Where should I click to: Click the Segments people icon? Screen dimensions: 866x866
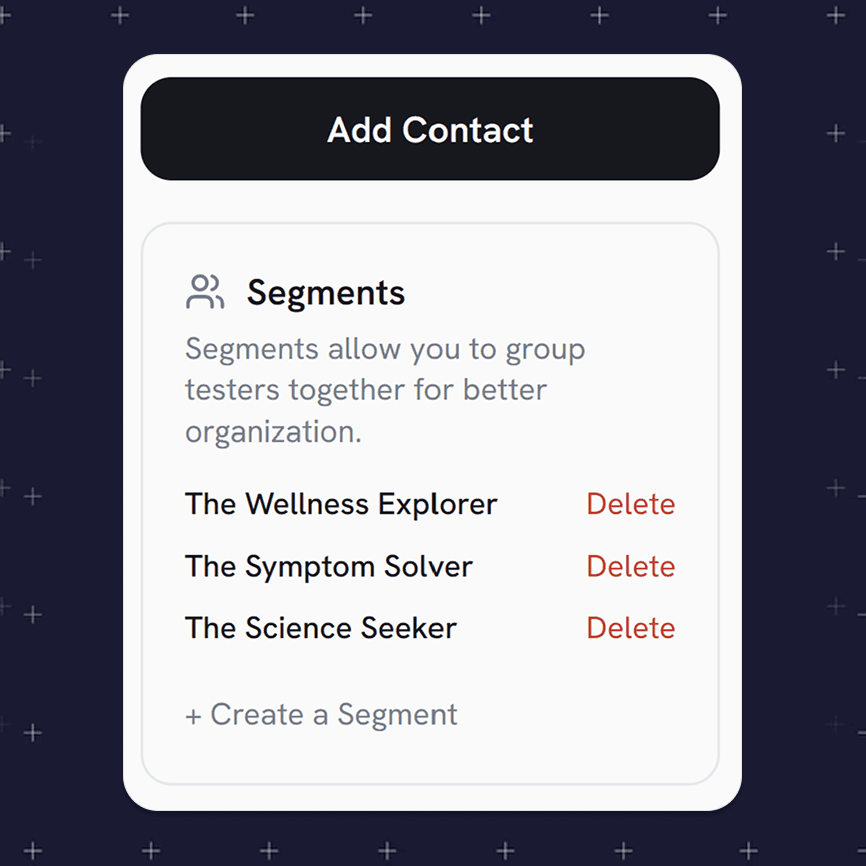pos(205,292)
